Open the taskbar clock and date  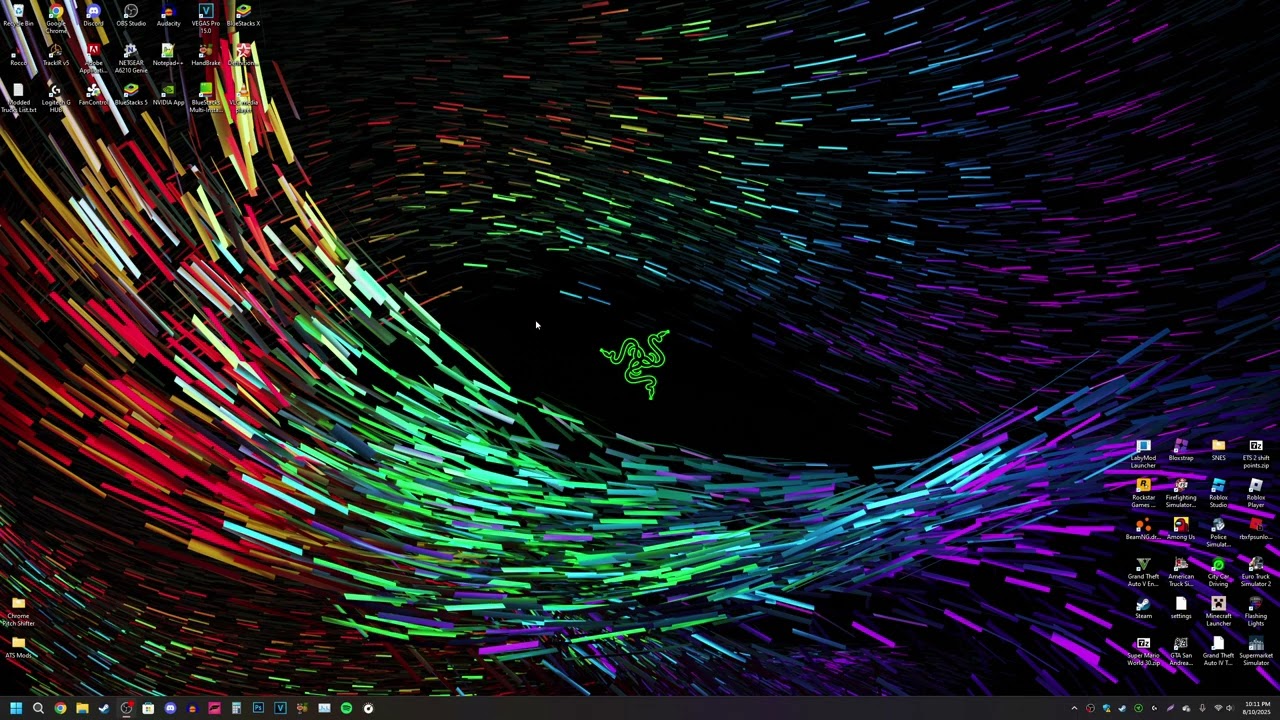click(x=1257, y=708)
